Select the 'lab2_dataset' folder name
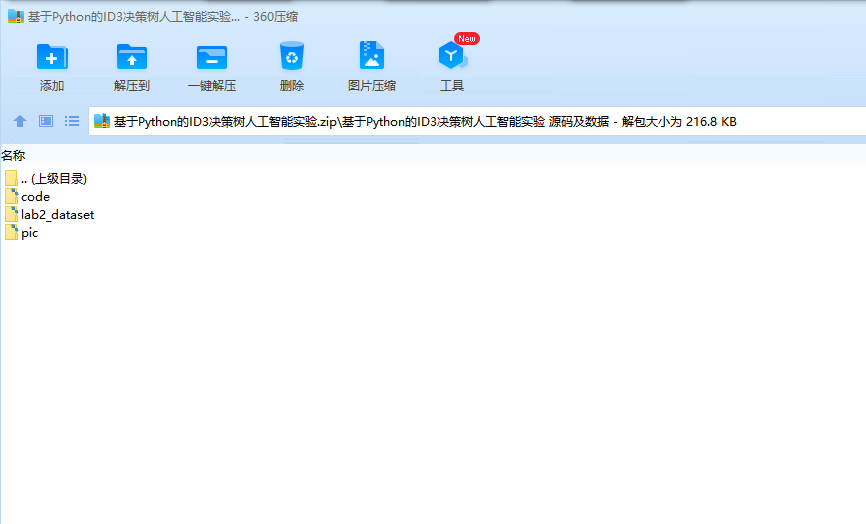Image resolution: width=866 pixels, height=524 pixels. coord(57,215)
